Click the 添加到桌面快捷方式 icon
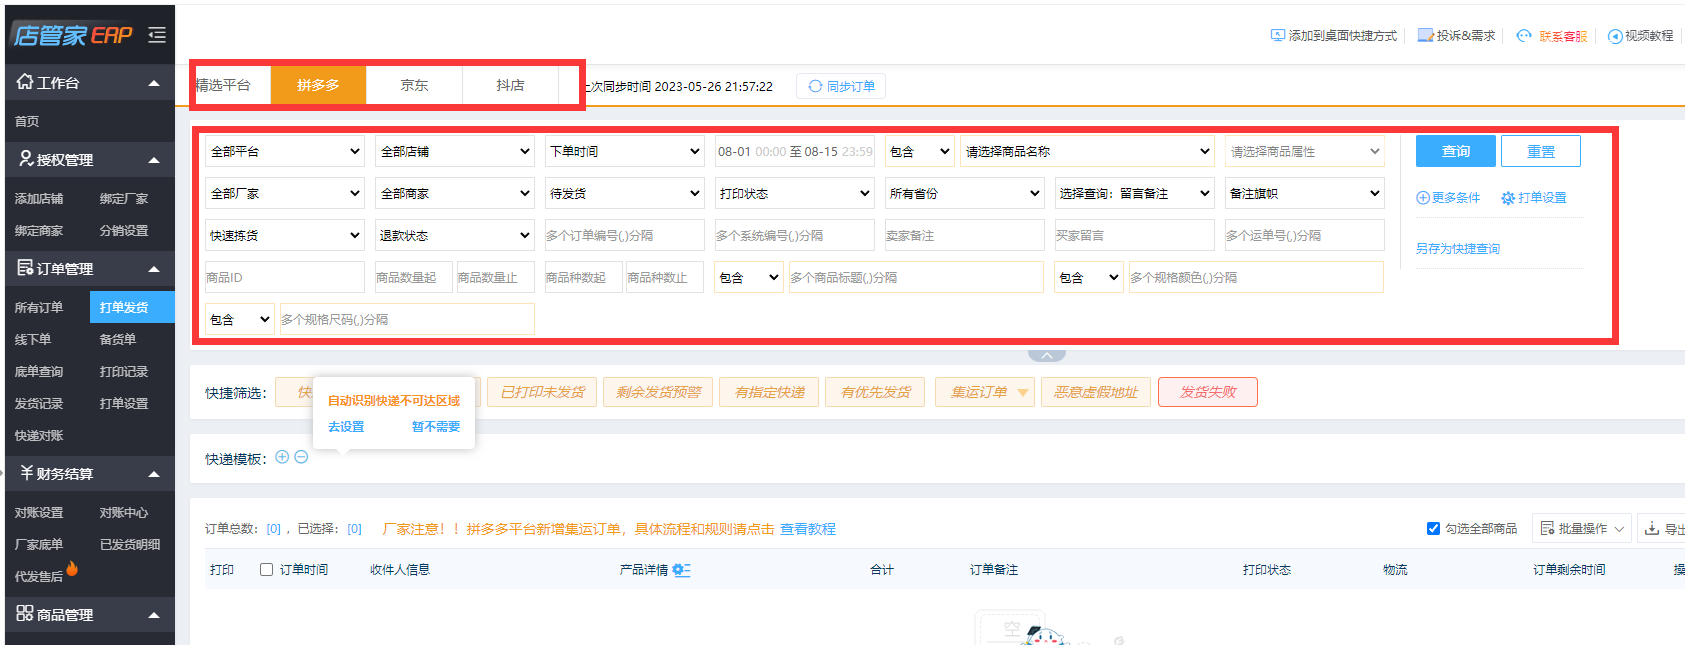 [1277, 35]
